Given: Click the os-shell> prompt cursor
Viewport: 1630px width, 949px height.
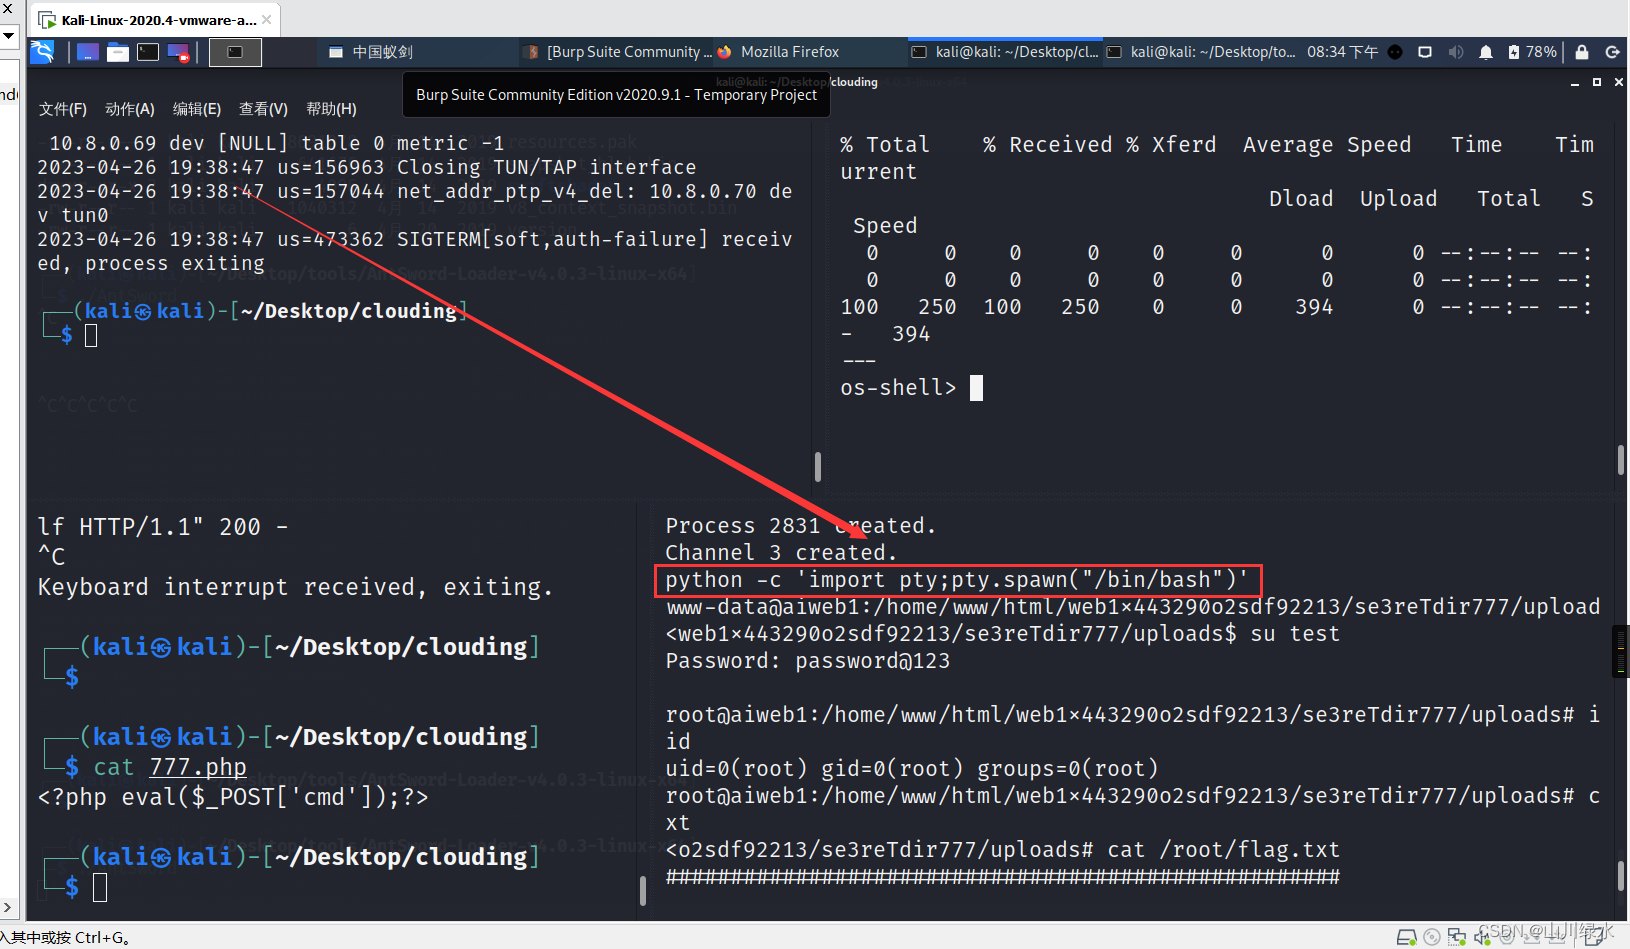Looking at the screenshot, I should click(977, 388).
